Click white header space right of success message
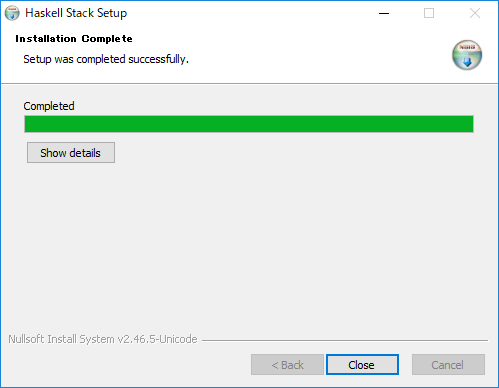The image size is (499, 388). 317,59
